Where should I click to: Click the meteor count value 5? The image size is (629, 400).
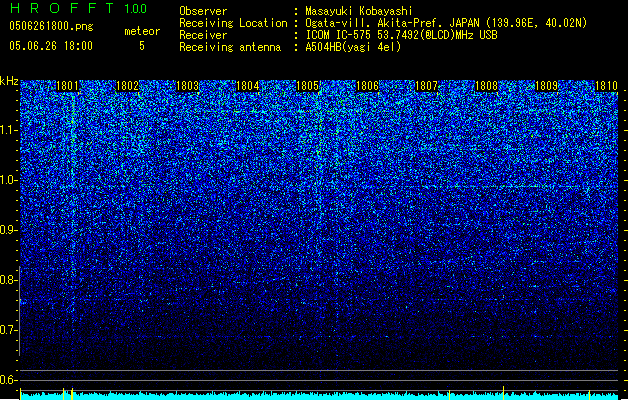[x=142, y=46]
